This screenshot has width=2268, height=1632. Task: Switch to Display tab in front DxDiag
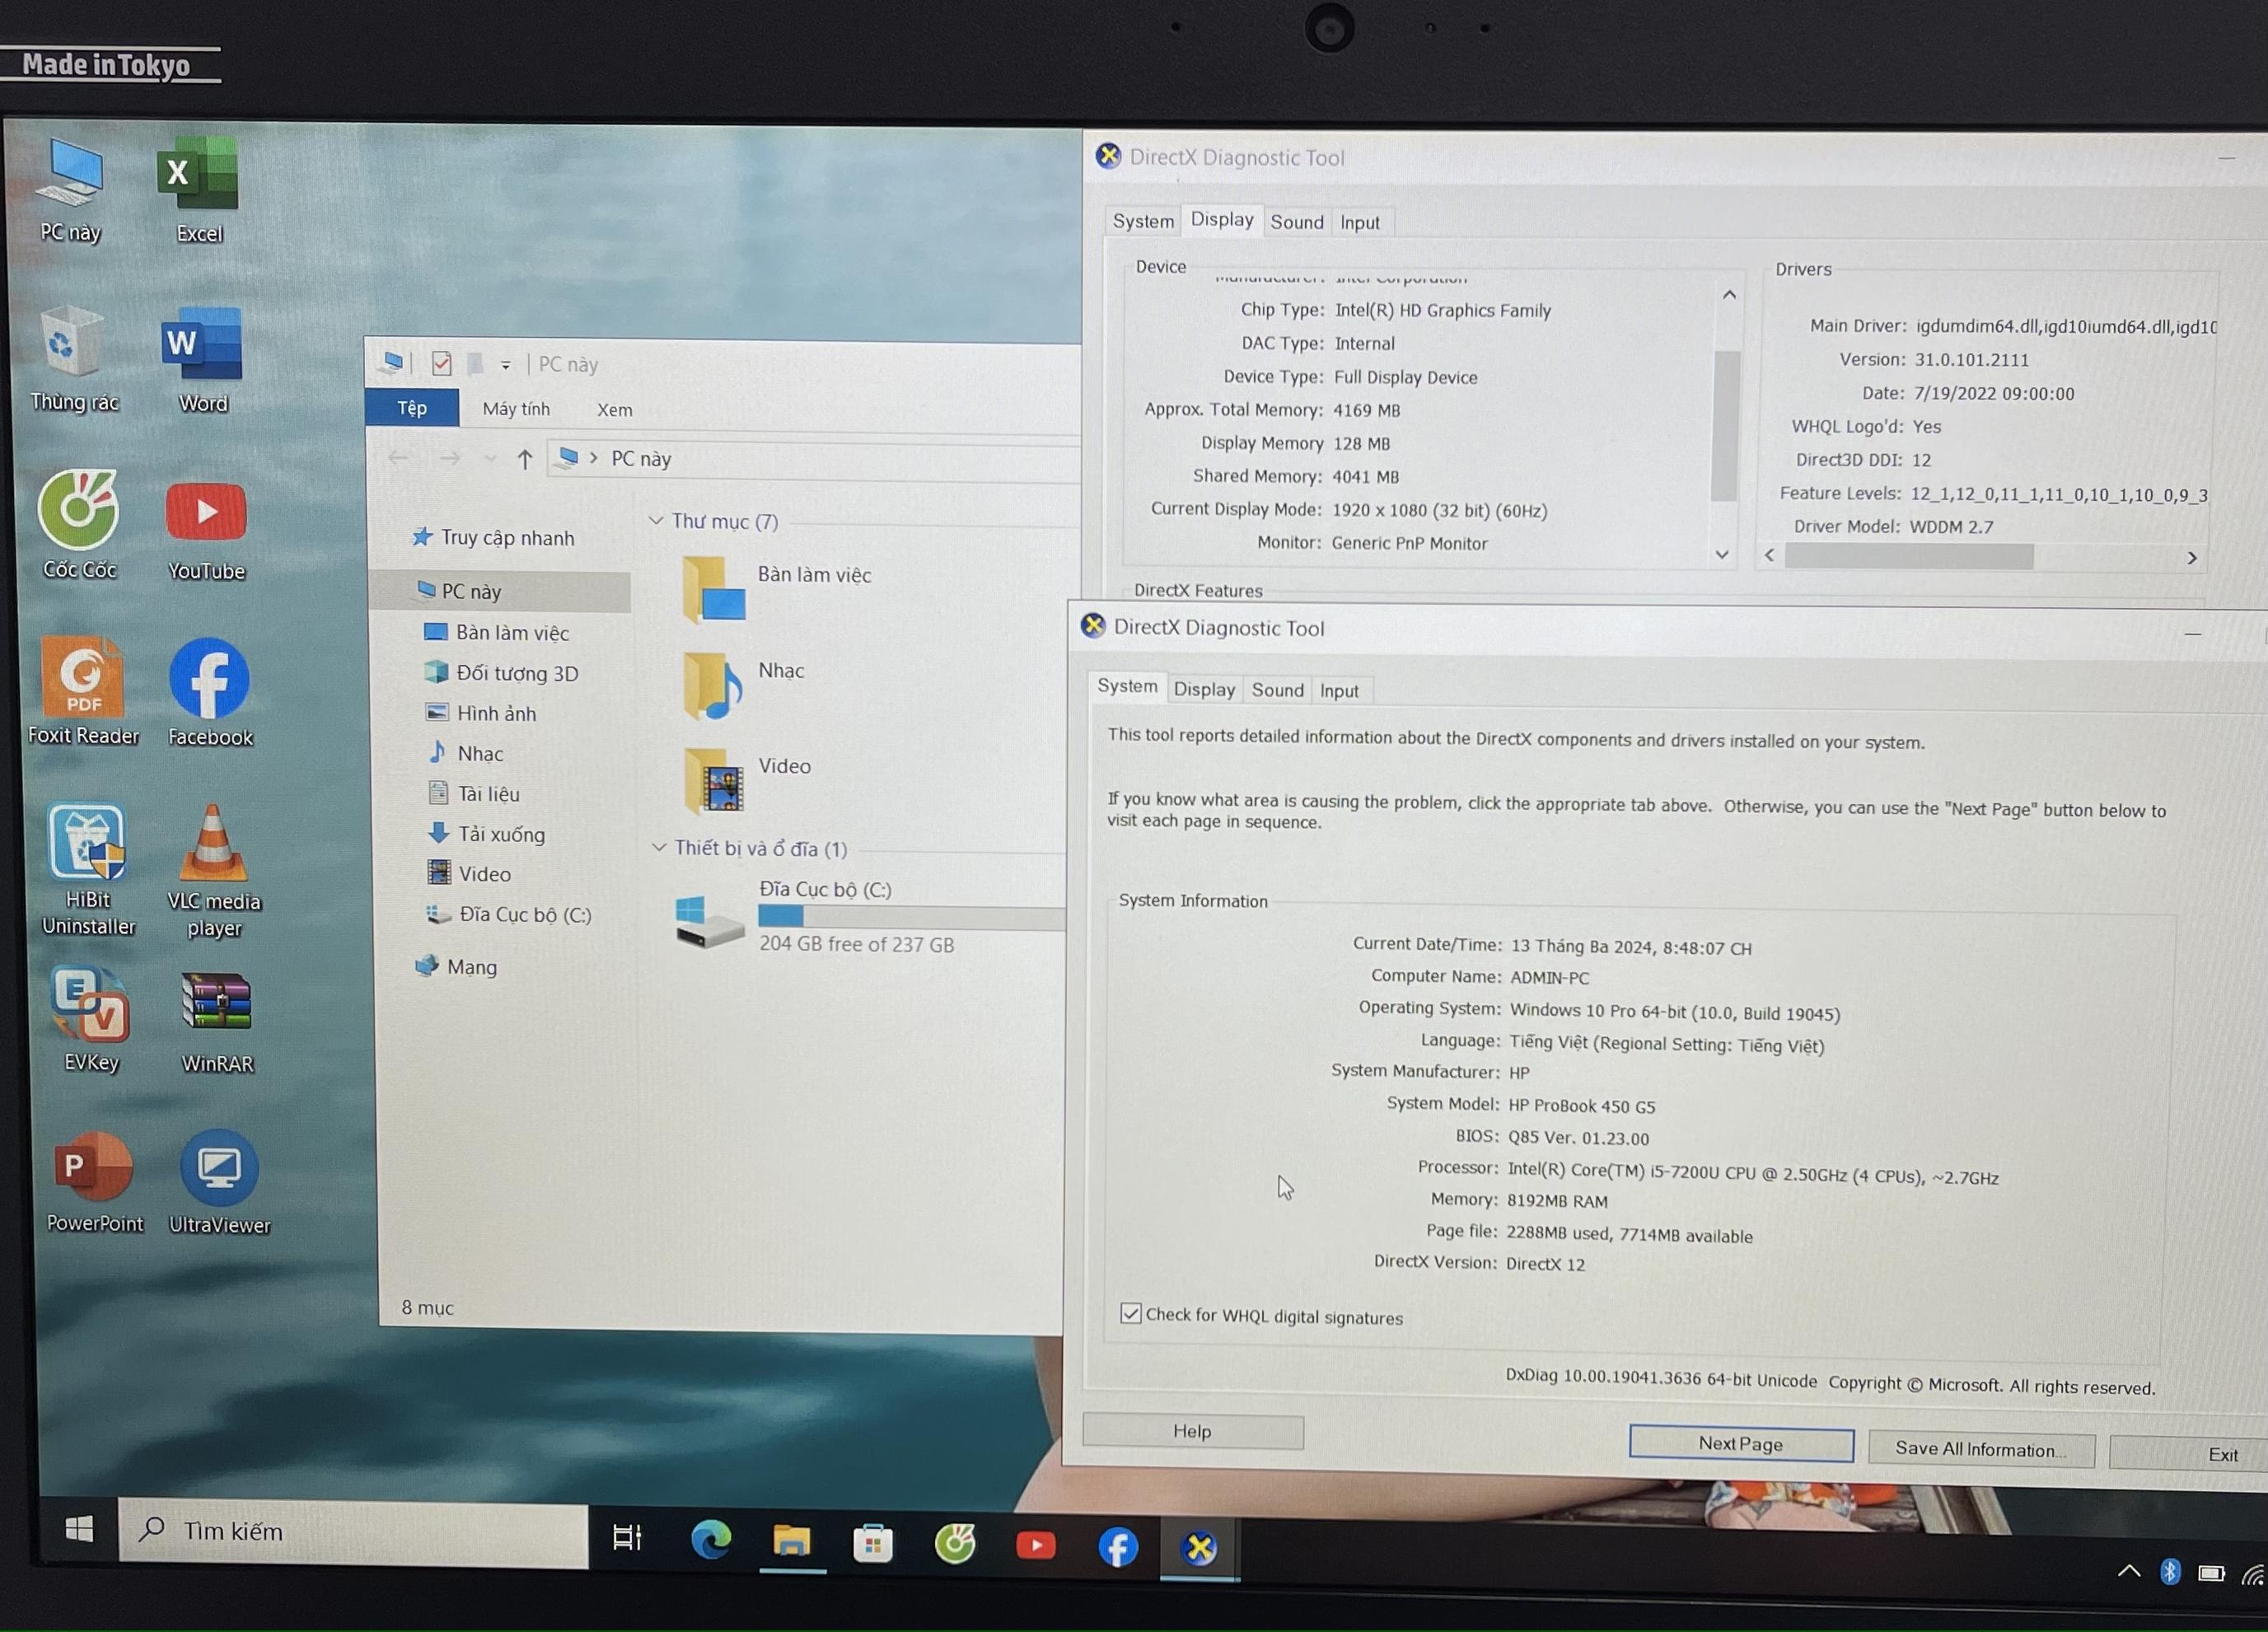[1204, 689]
